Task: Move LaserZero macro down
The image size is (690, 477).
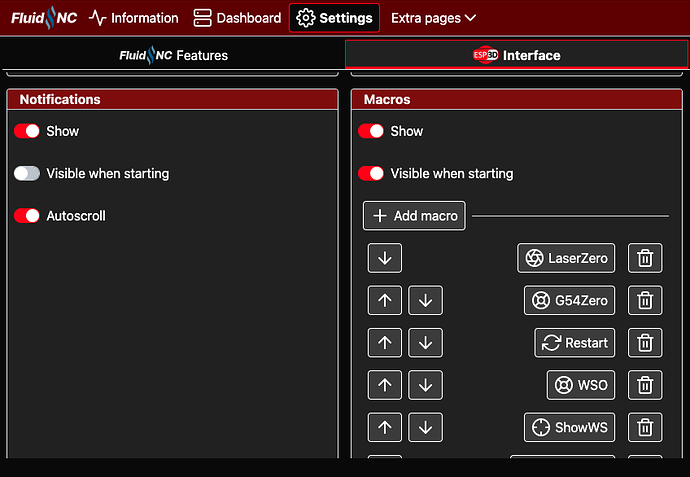Action: [x=385, y=258]
